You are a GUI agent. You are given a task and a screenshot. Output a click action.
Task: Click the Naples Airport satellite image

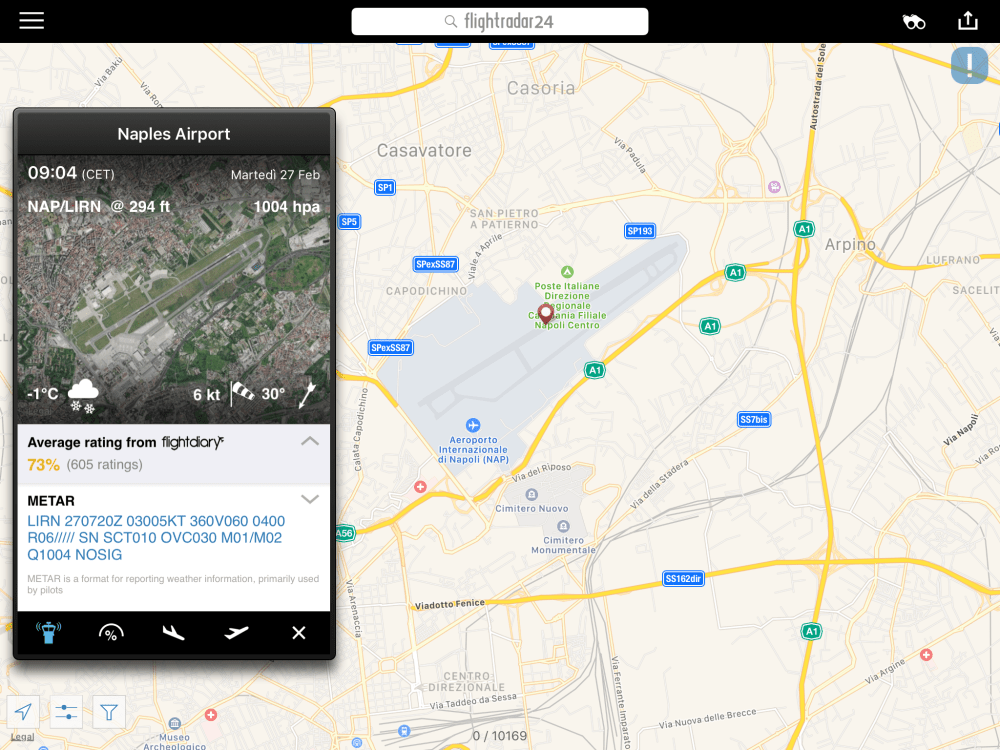(174, 290)
